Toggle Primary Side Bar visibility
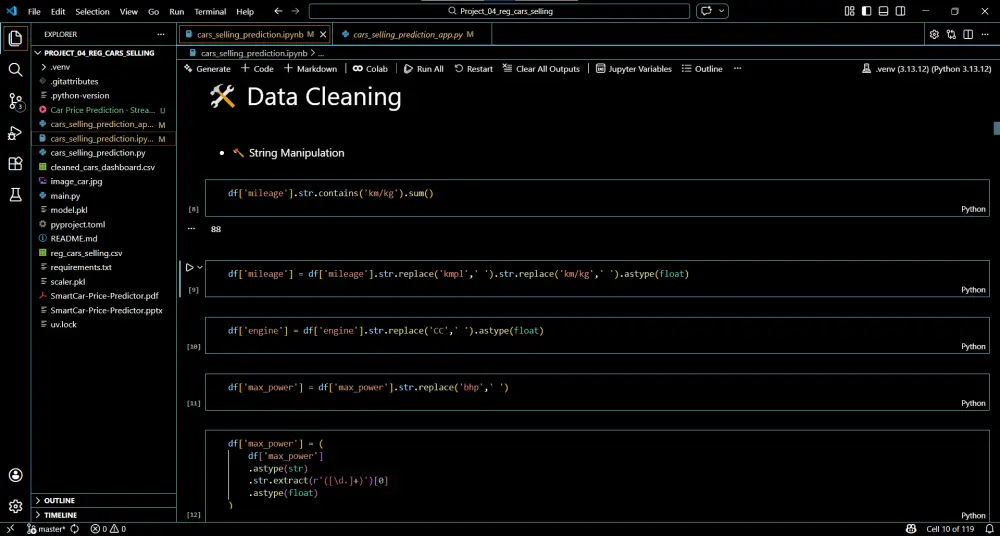This screenshot has height=536, width=1000. [x=867, y=11]
